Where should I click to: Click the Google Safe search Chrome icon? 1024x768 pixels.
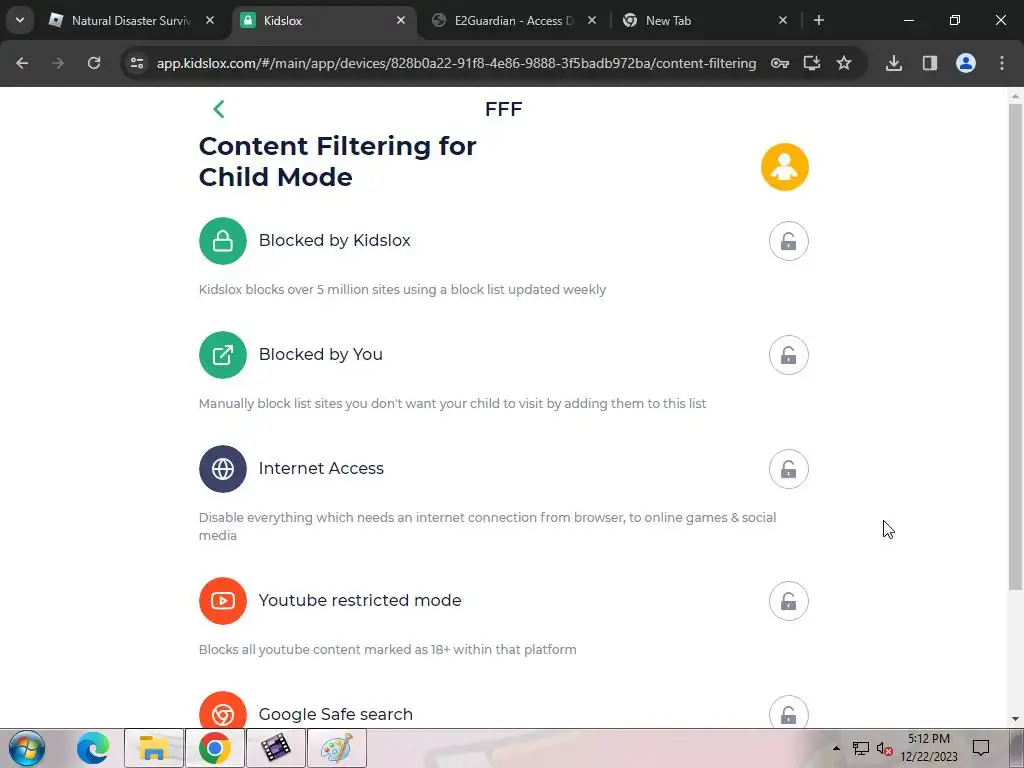[223, 711]
